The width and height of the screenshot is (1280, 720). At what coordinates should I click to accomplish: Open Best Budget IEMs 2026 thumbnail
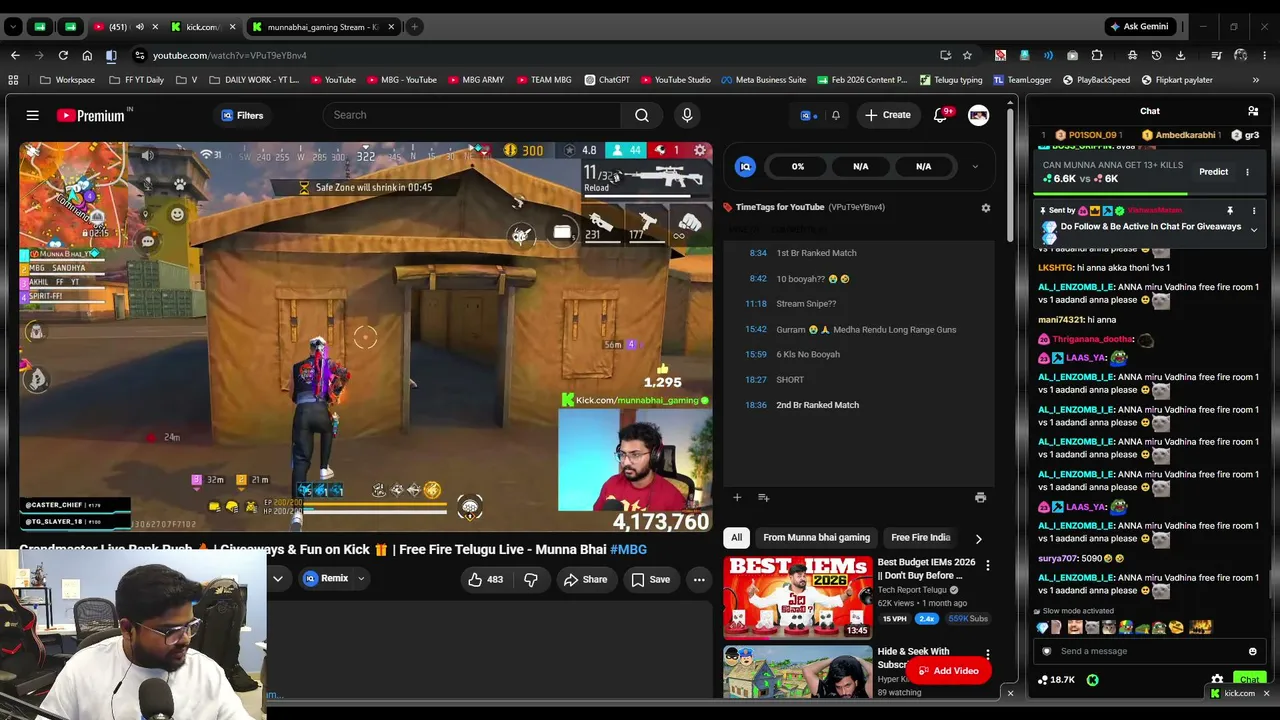pos(798,597)
